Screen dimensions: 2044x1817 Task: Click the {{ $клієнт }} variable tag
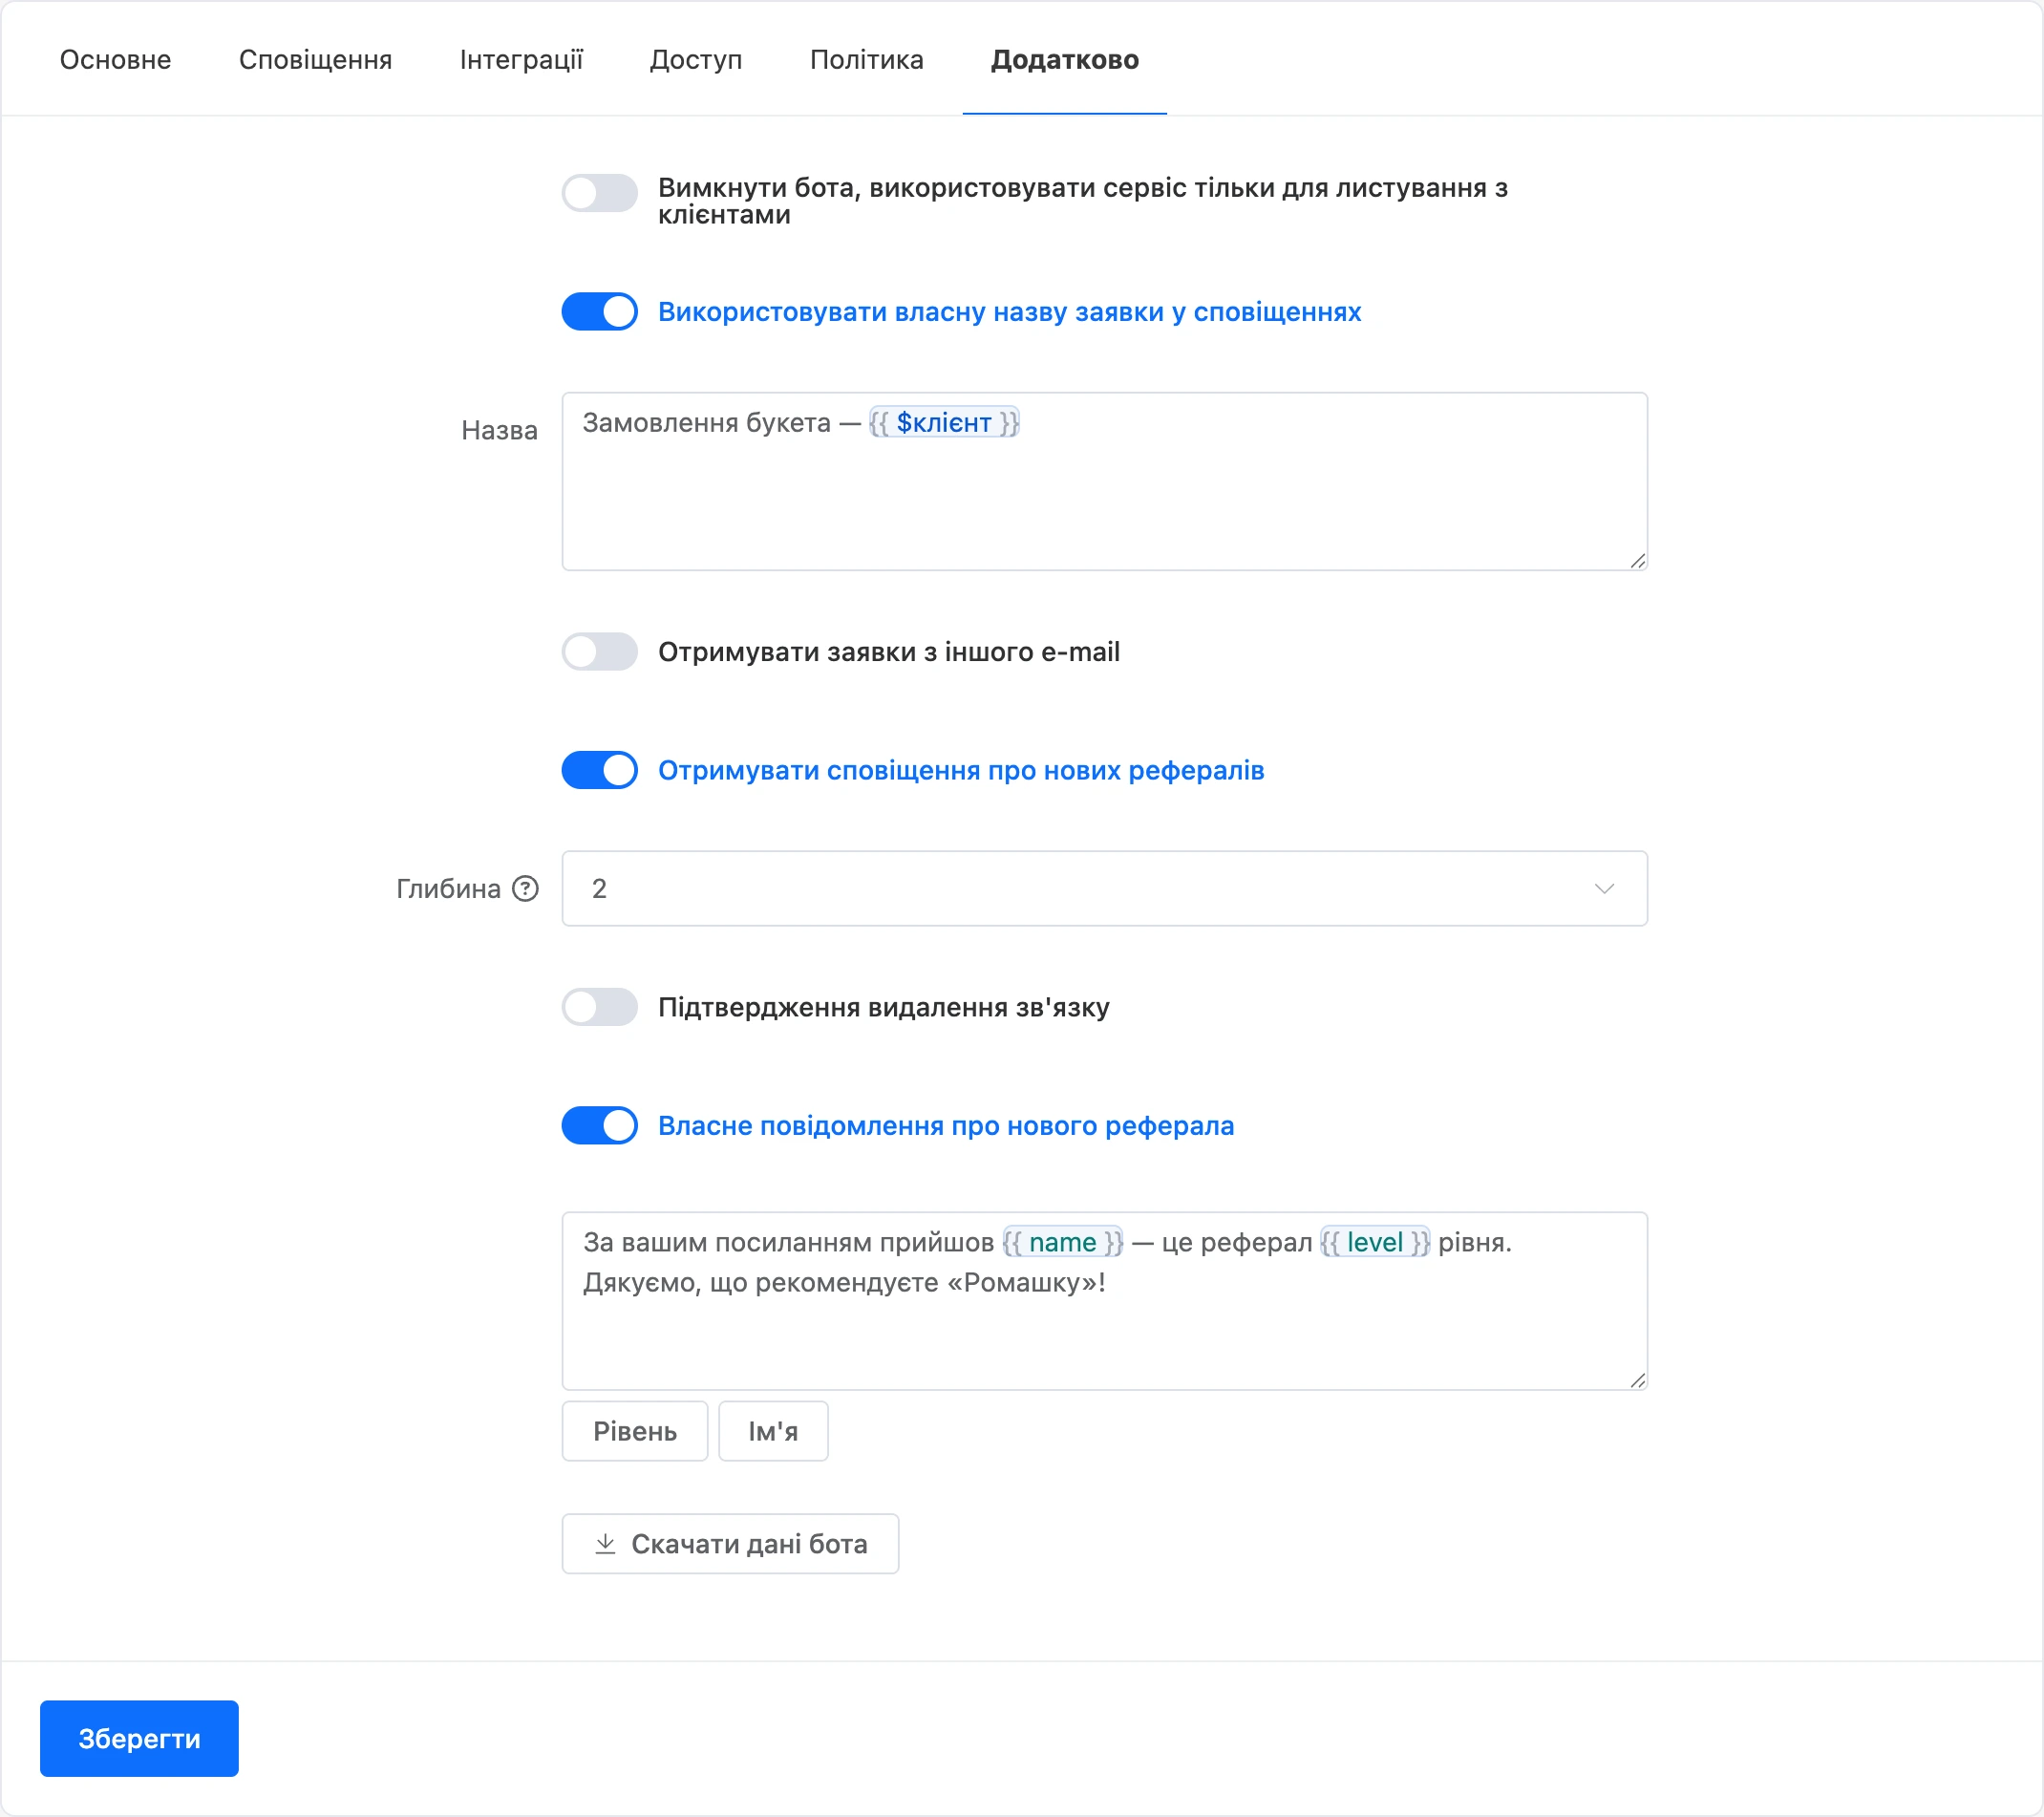(944, 423)
